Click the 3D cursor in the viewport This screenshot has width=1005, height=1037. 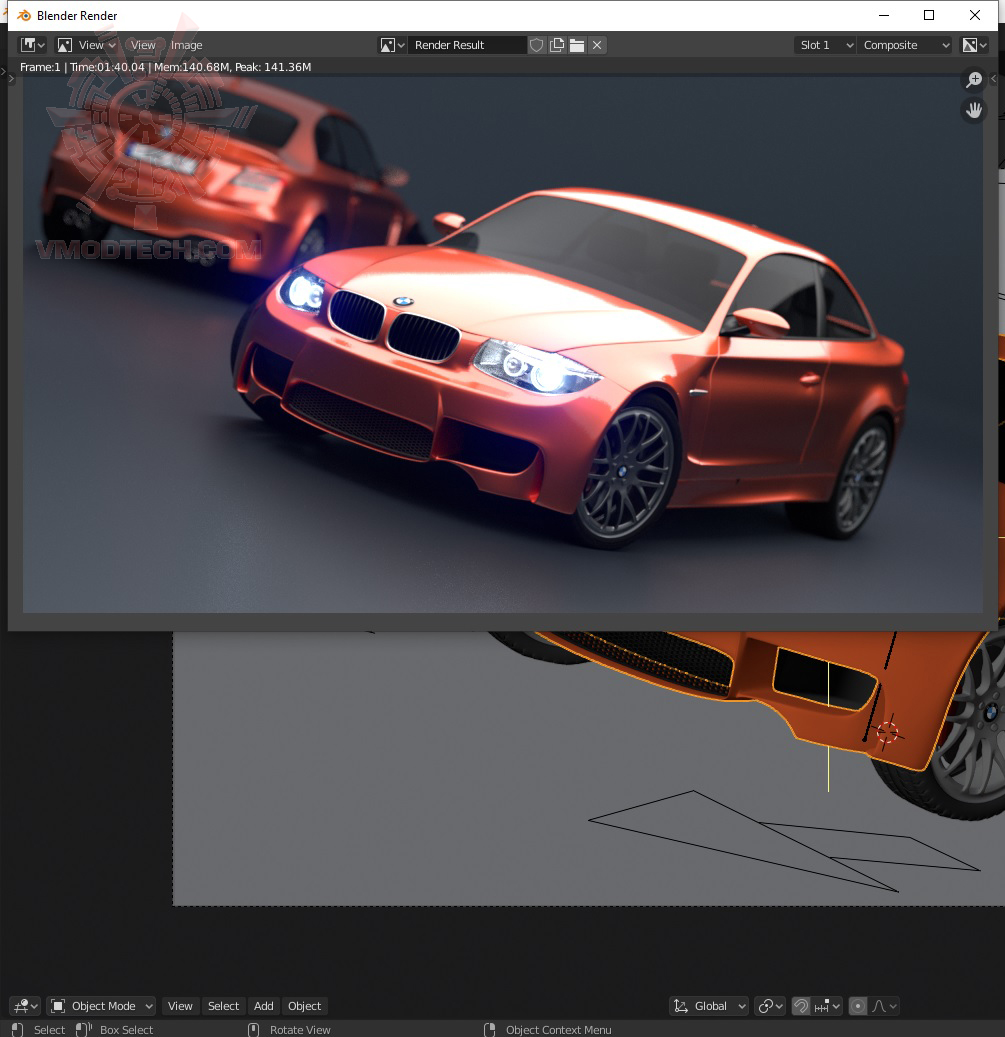[x=887, y=732]
